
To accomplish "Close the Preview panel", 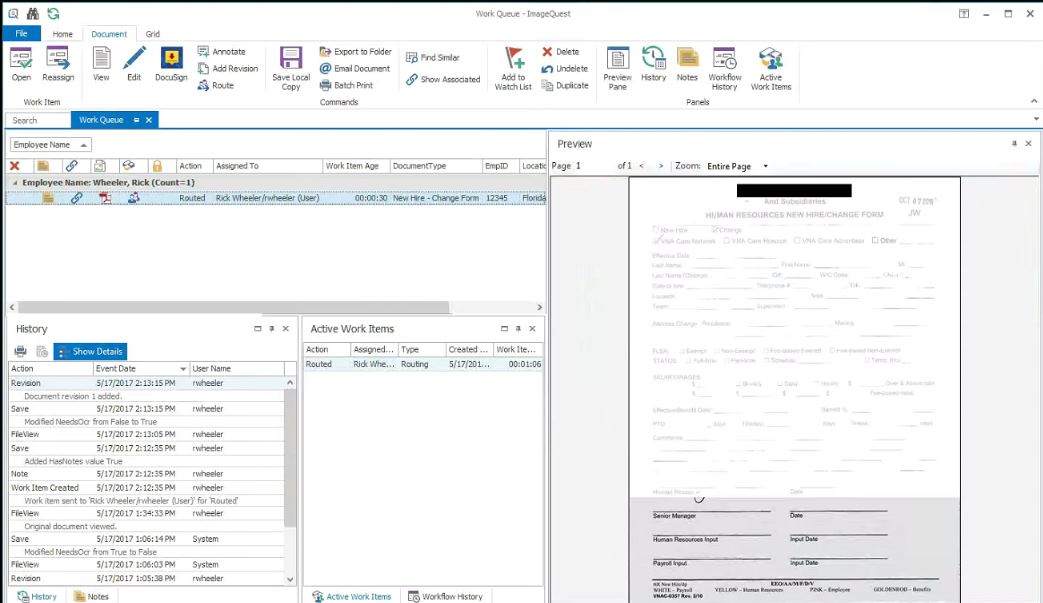I will (x=1028, y=143).
